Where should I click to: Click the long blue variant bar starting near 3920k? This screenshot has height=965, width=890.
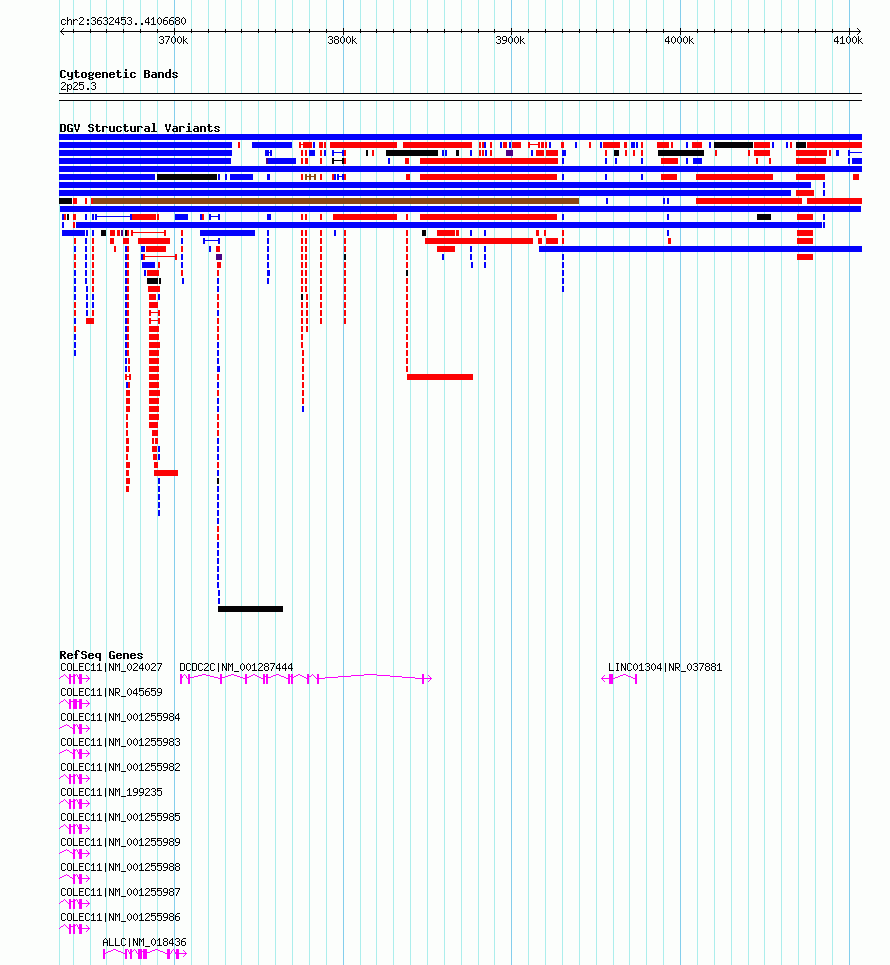[x=700, y=249]
